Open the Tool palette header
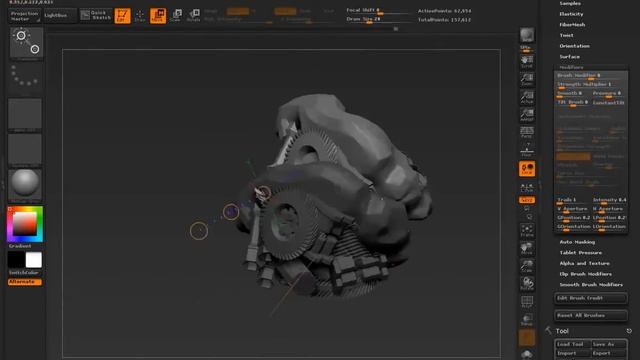Screen dimensions: 640x360 [x=562, y=331]
